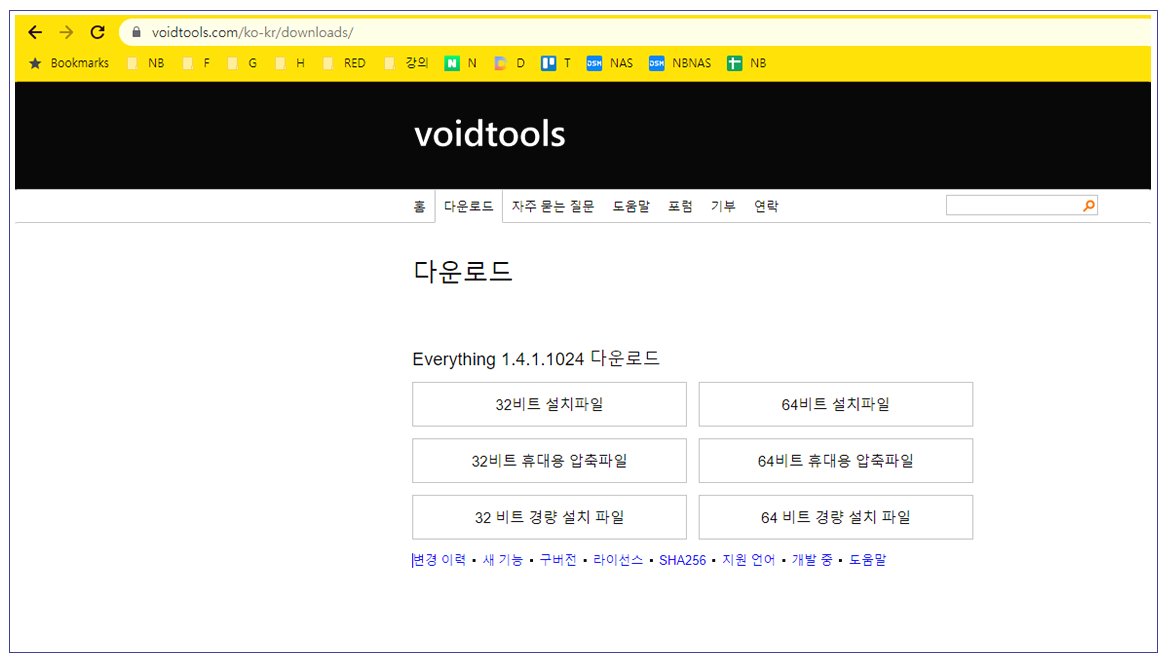Image resolution: width=1166 pixels, height=663 pixels.
Task: Open the D bookmark
Action: coord(510,63)
